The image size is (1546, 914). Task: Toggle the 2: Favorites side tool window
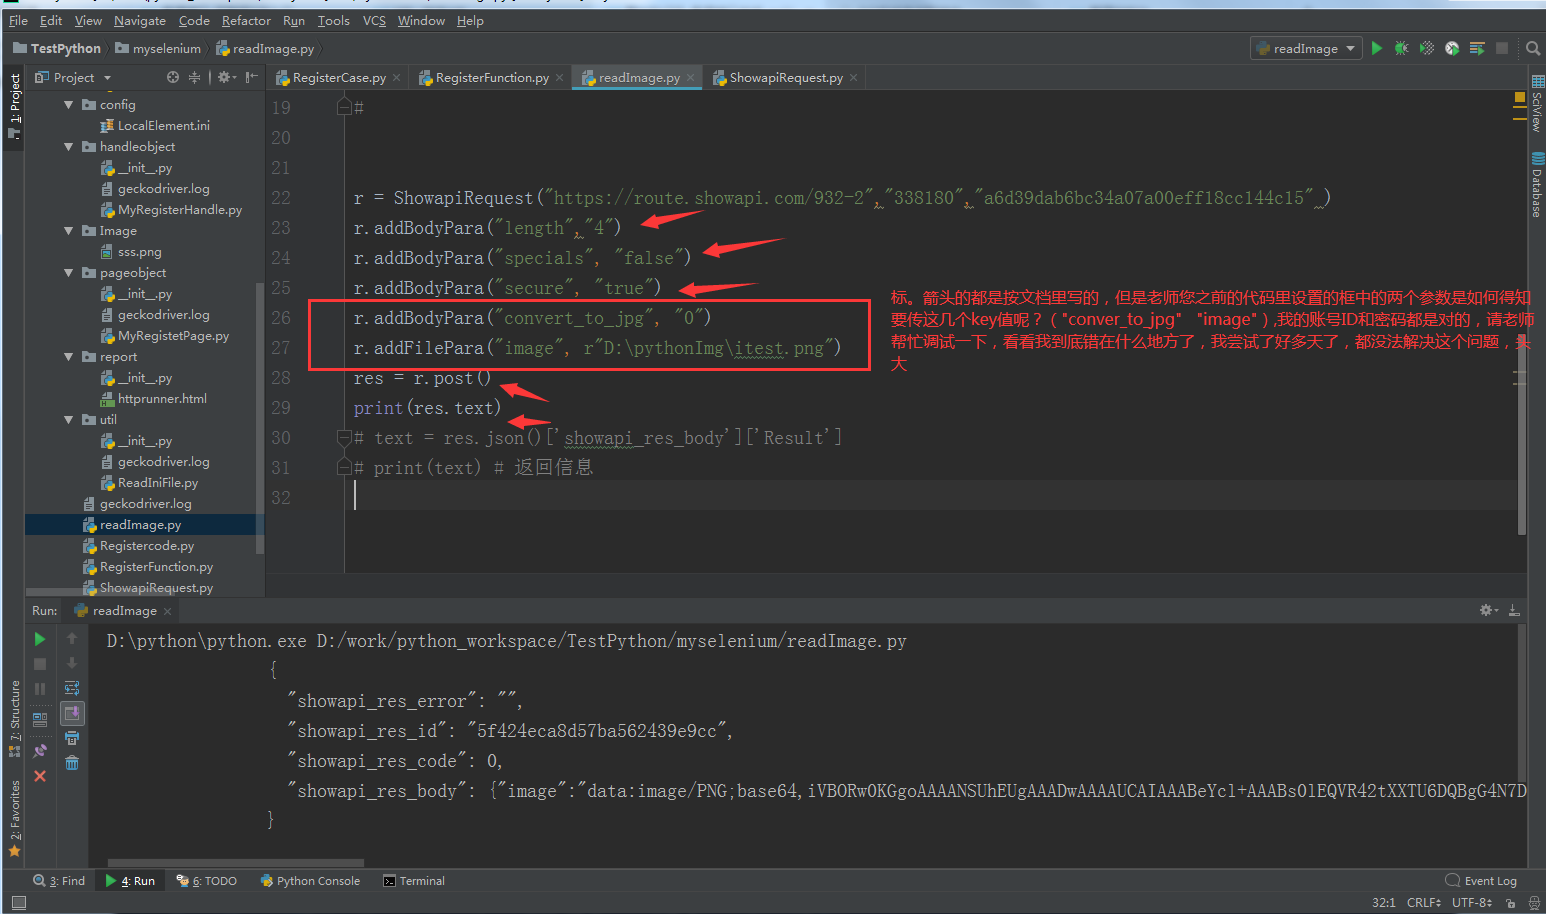14,818
